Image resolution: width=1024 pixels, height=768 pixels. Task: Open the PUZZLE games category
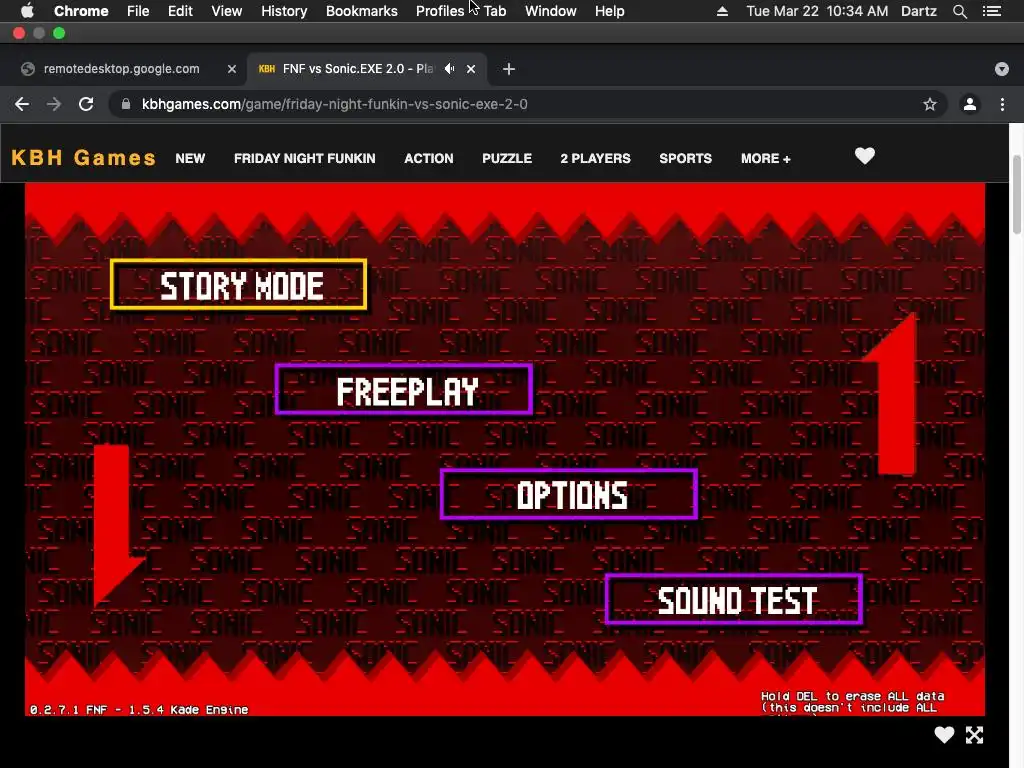tap(507, 158)
